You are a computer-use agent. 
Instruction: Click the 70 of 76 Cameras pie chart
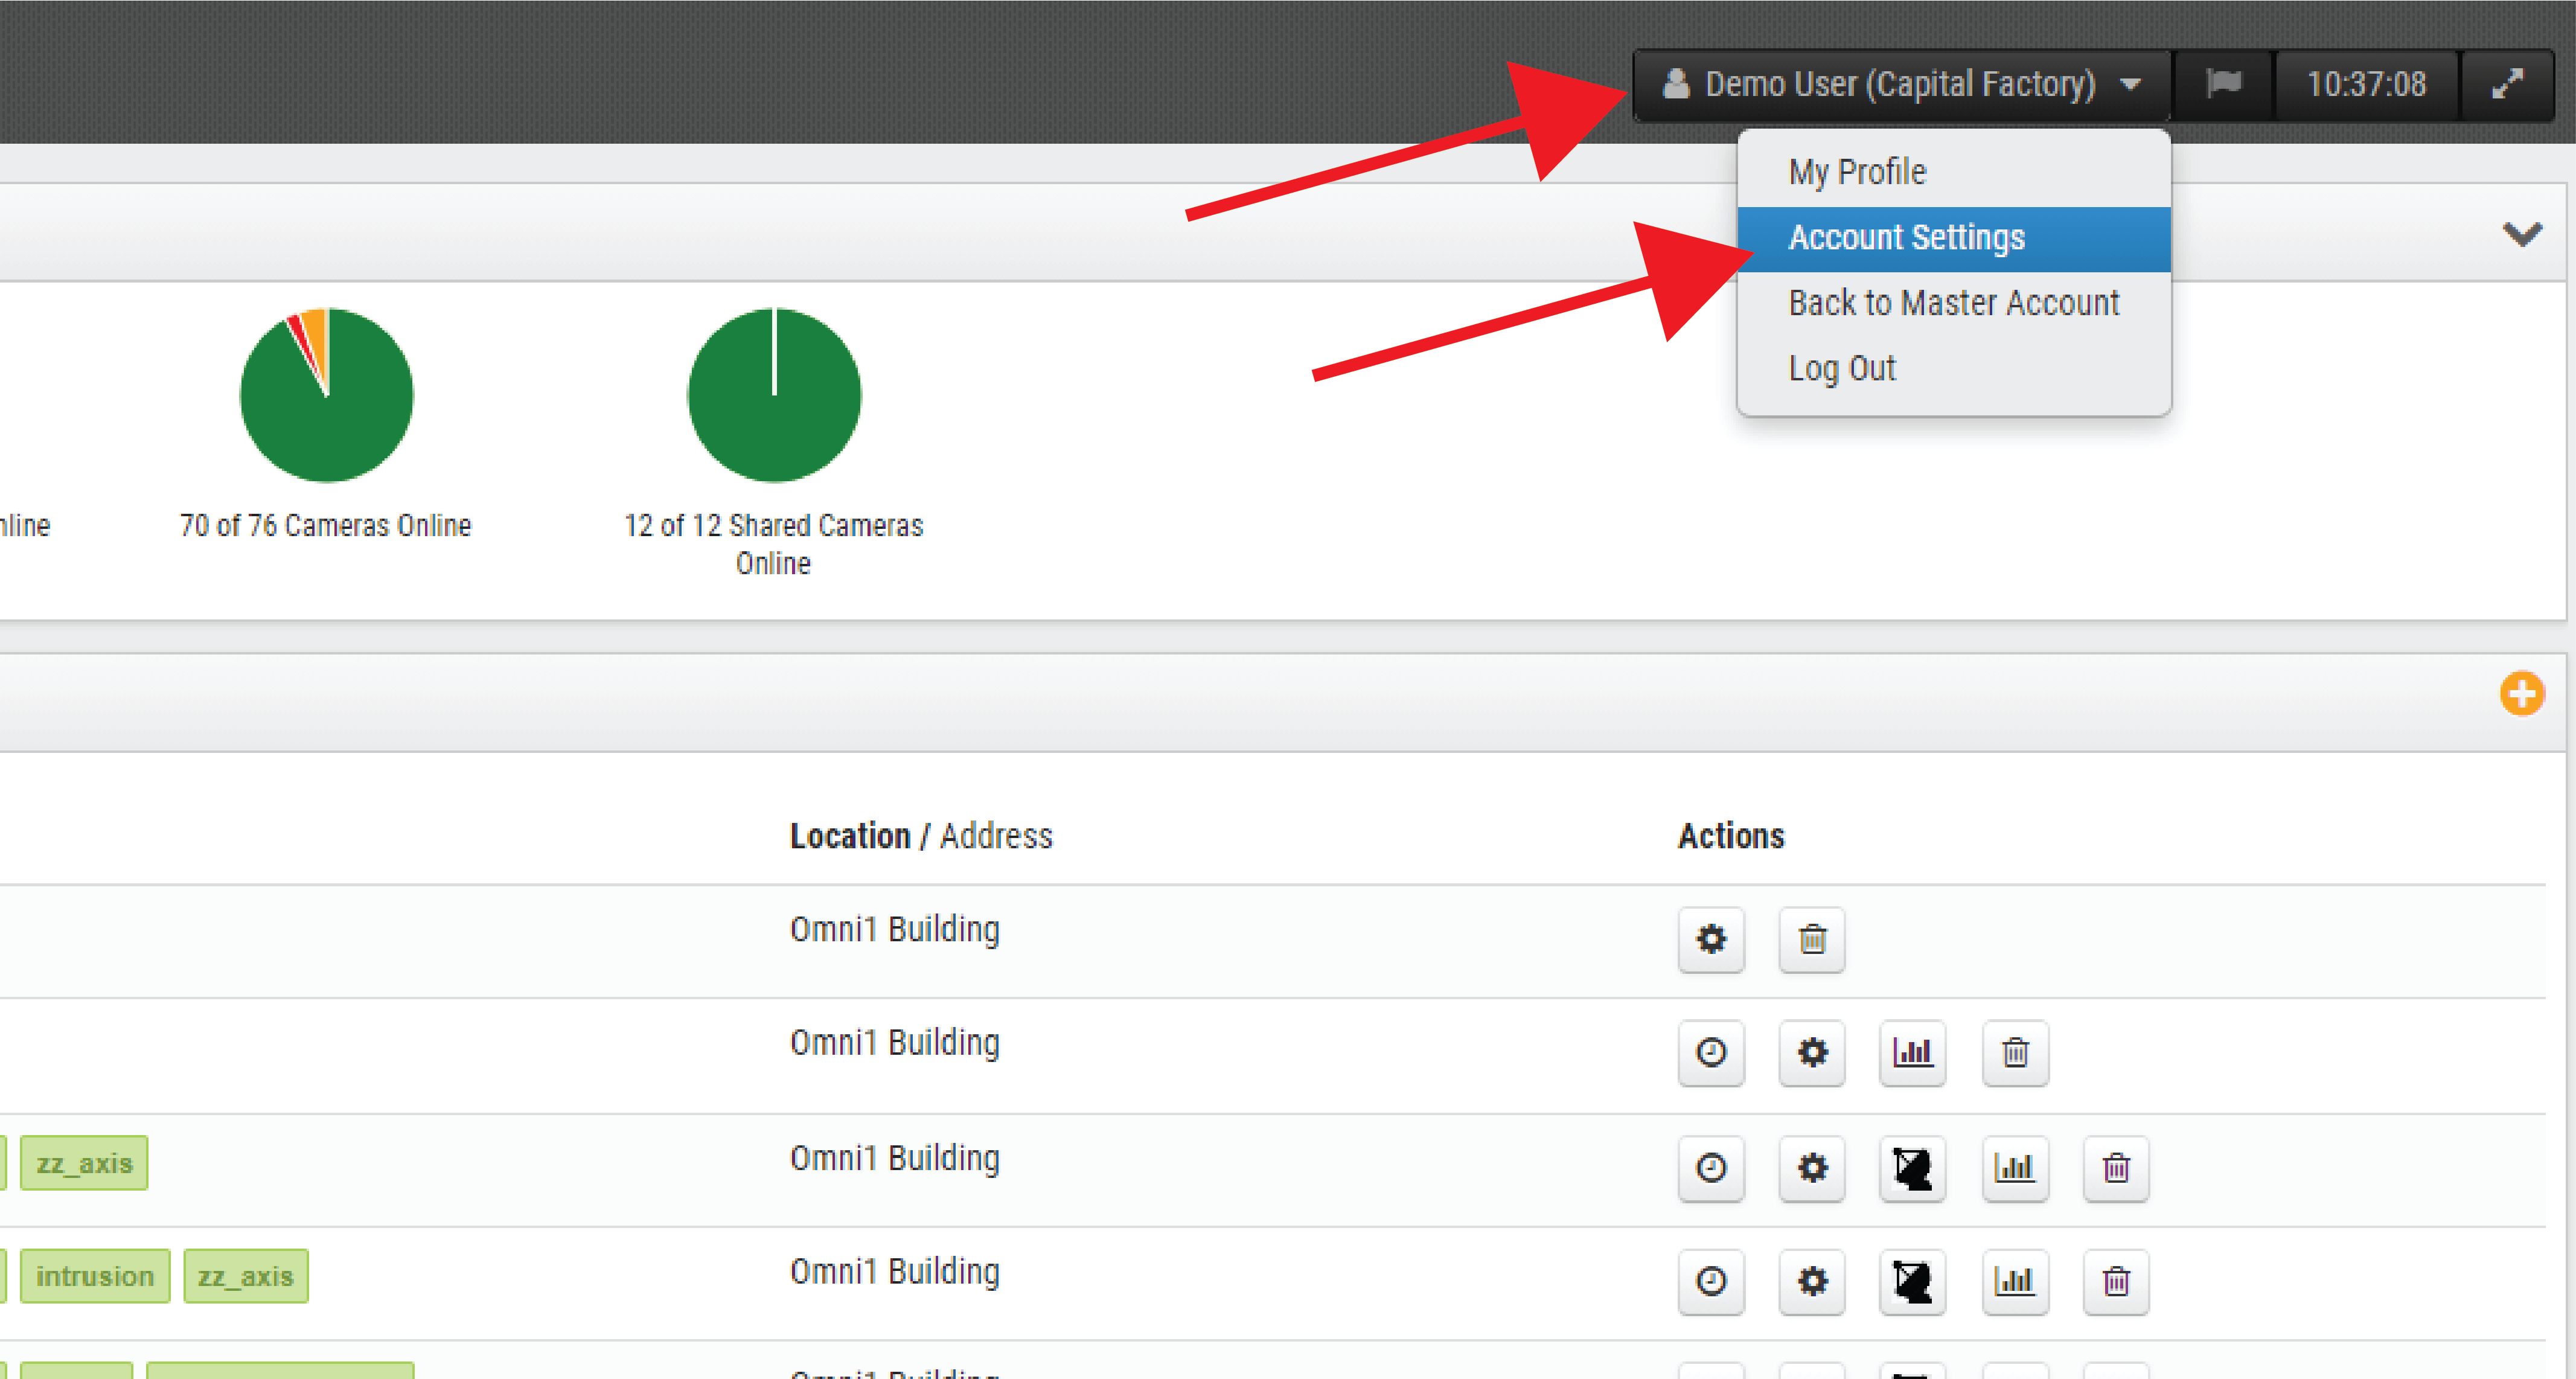pos(326,395)
